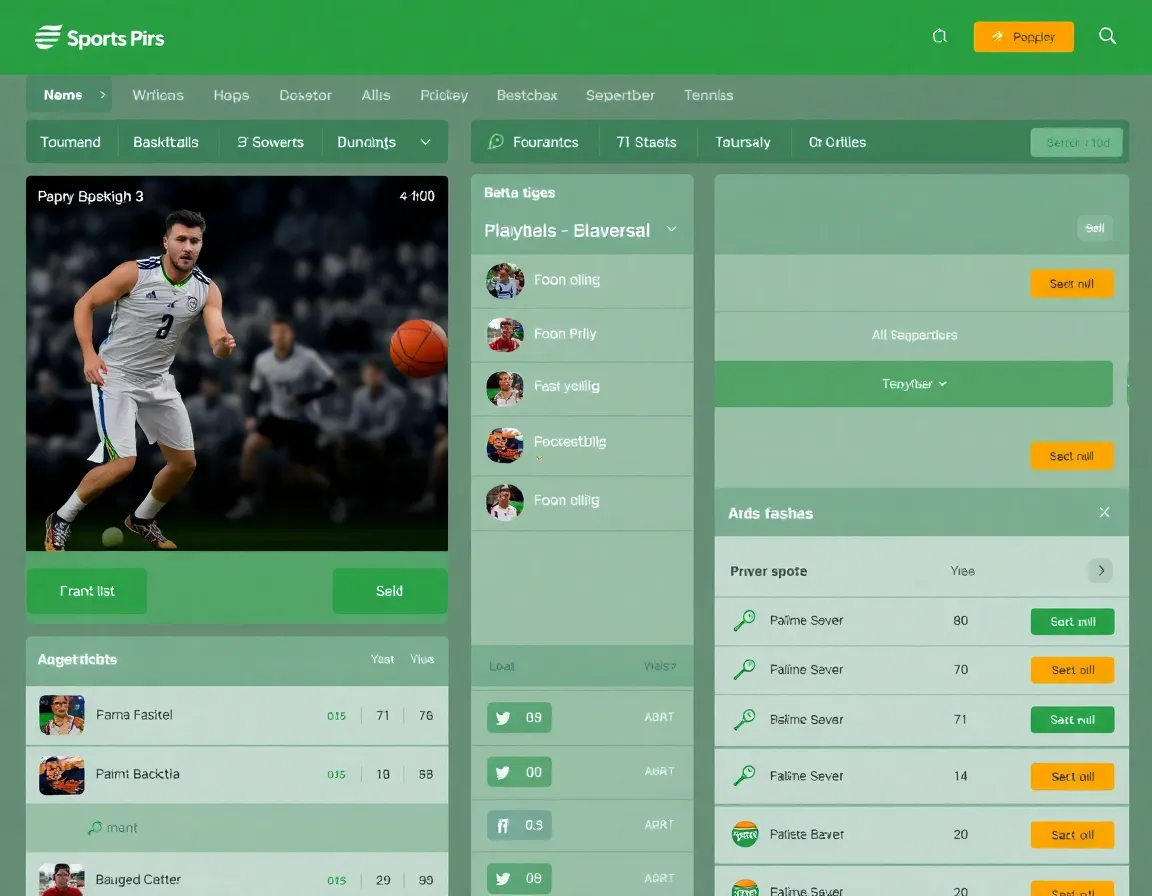Click the racket icon beside Palime Sever 80
The width and height of the screenshot is (1152, 896).
click(x=743, y=620)
